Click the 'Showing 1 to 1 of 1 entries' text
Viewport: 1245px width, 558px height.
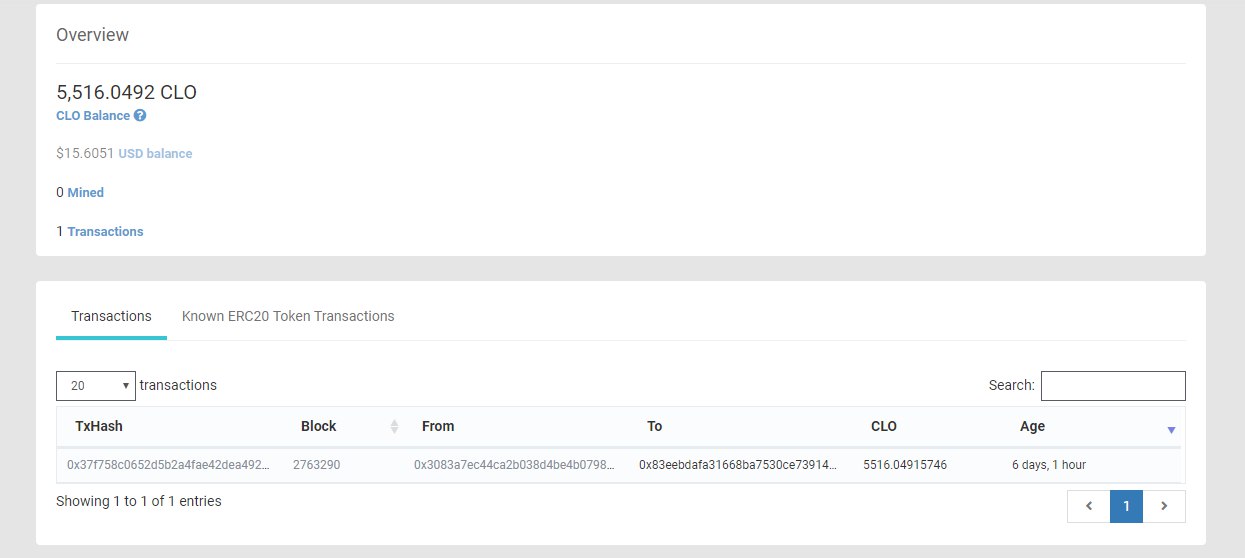(x=139, y=501)
